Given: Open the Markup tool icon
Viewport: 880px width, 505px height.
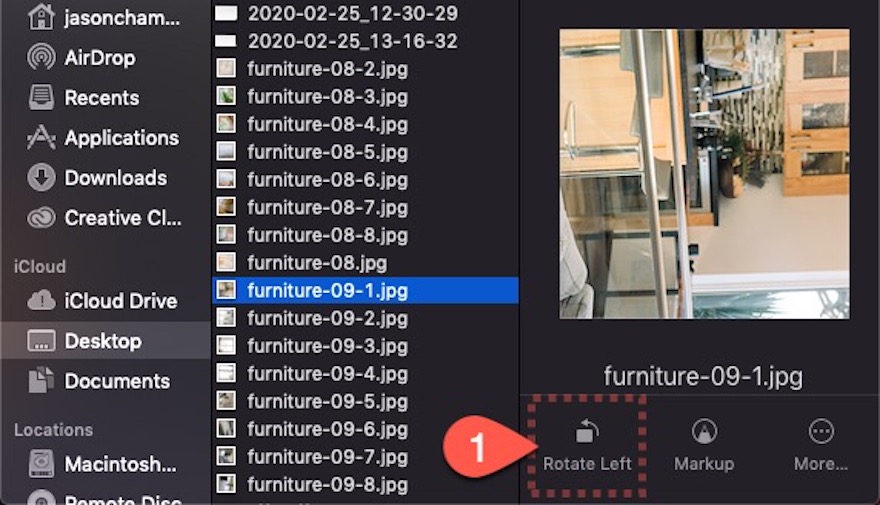Looking at the screenshot, I should point(704,431).
